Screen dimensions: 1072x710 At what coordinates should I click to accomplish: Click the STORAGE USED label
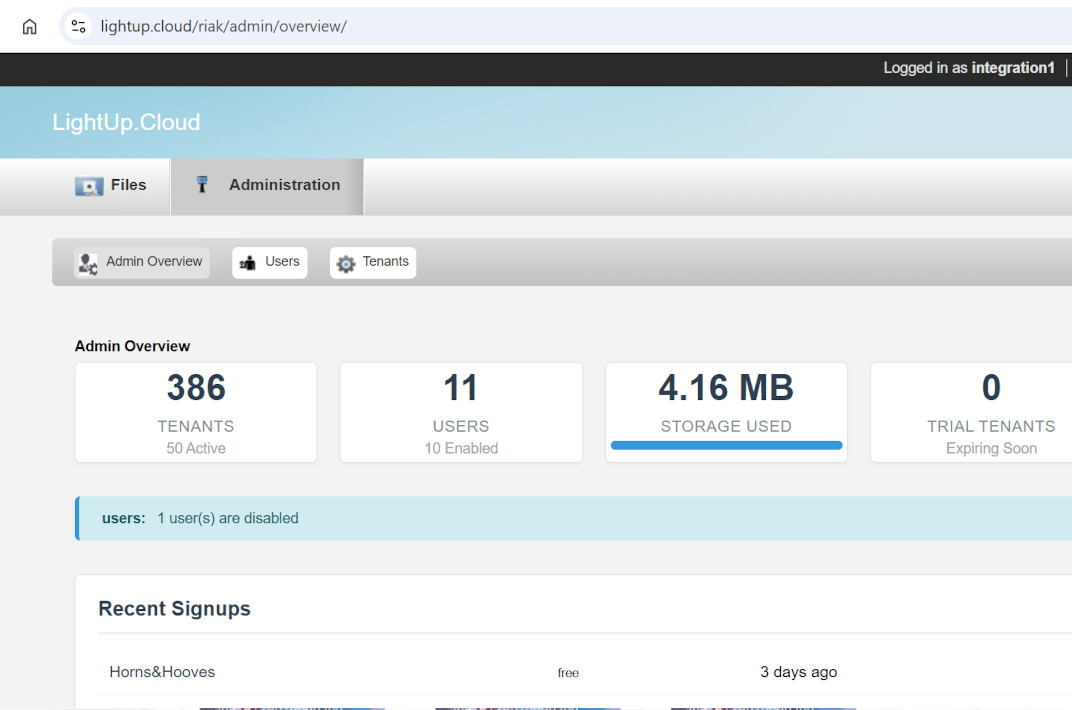(x=726, y=426)
